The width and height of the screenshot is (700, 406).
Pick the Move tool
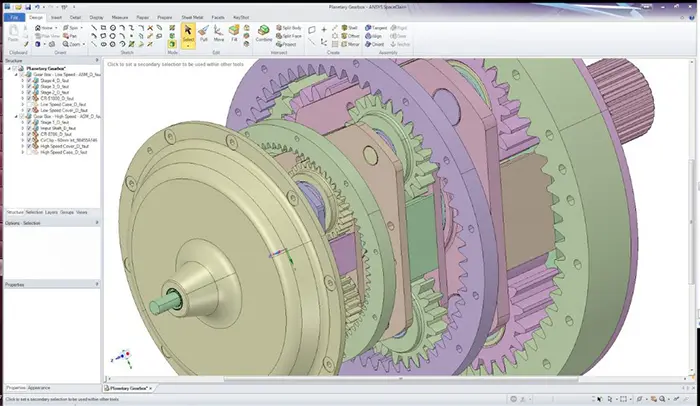[219, 36]
